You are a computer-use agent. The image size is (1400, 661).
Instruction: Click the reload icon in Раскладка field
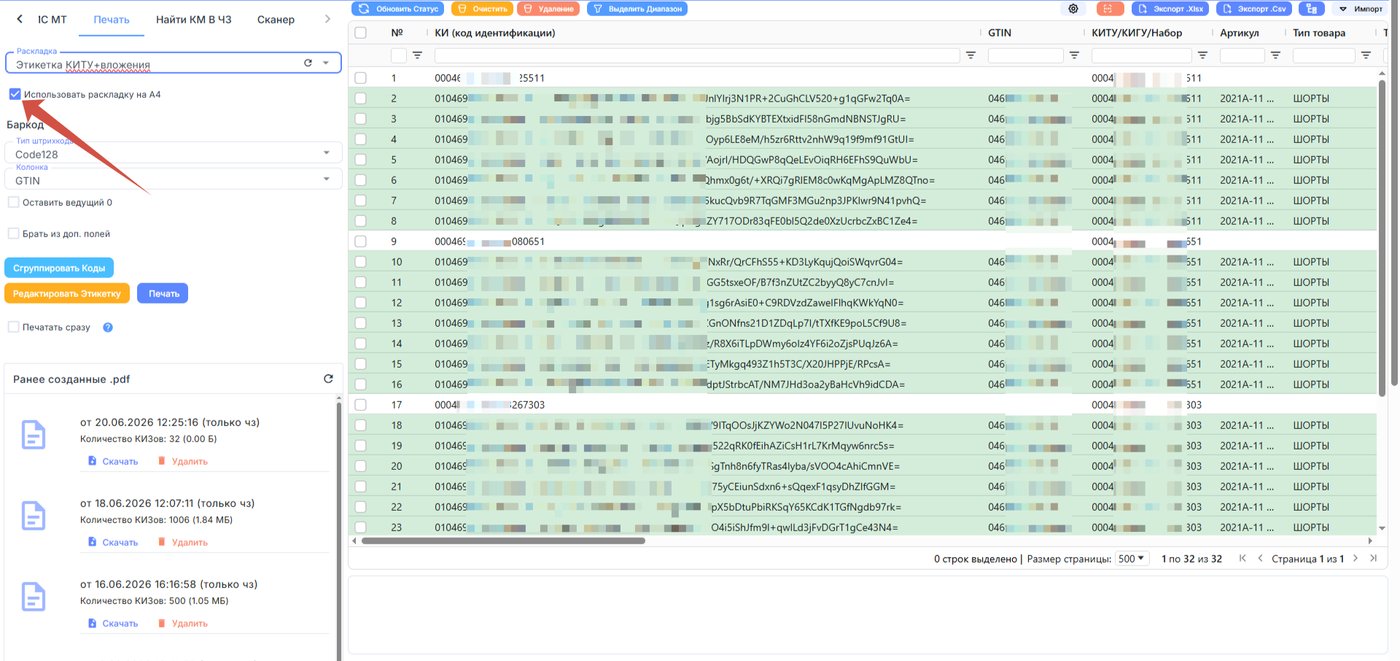[308, 63]
